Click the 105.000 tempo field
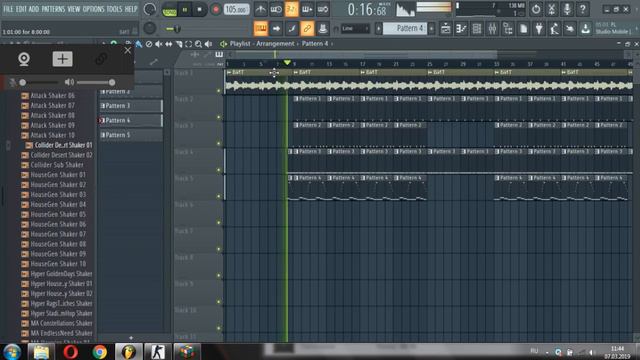 tap(237, 9)
